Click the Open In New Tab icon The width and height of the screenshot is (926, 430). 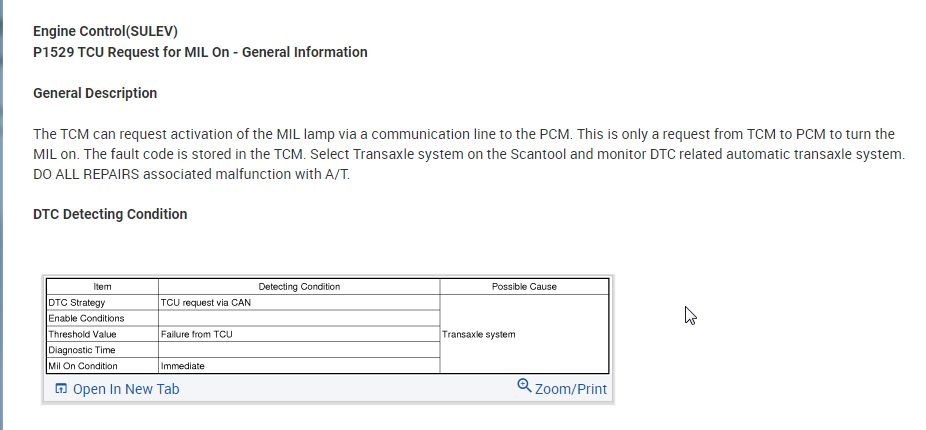[x=61, y=389]
